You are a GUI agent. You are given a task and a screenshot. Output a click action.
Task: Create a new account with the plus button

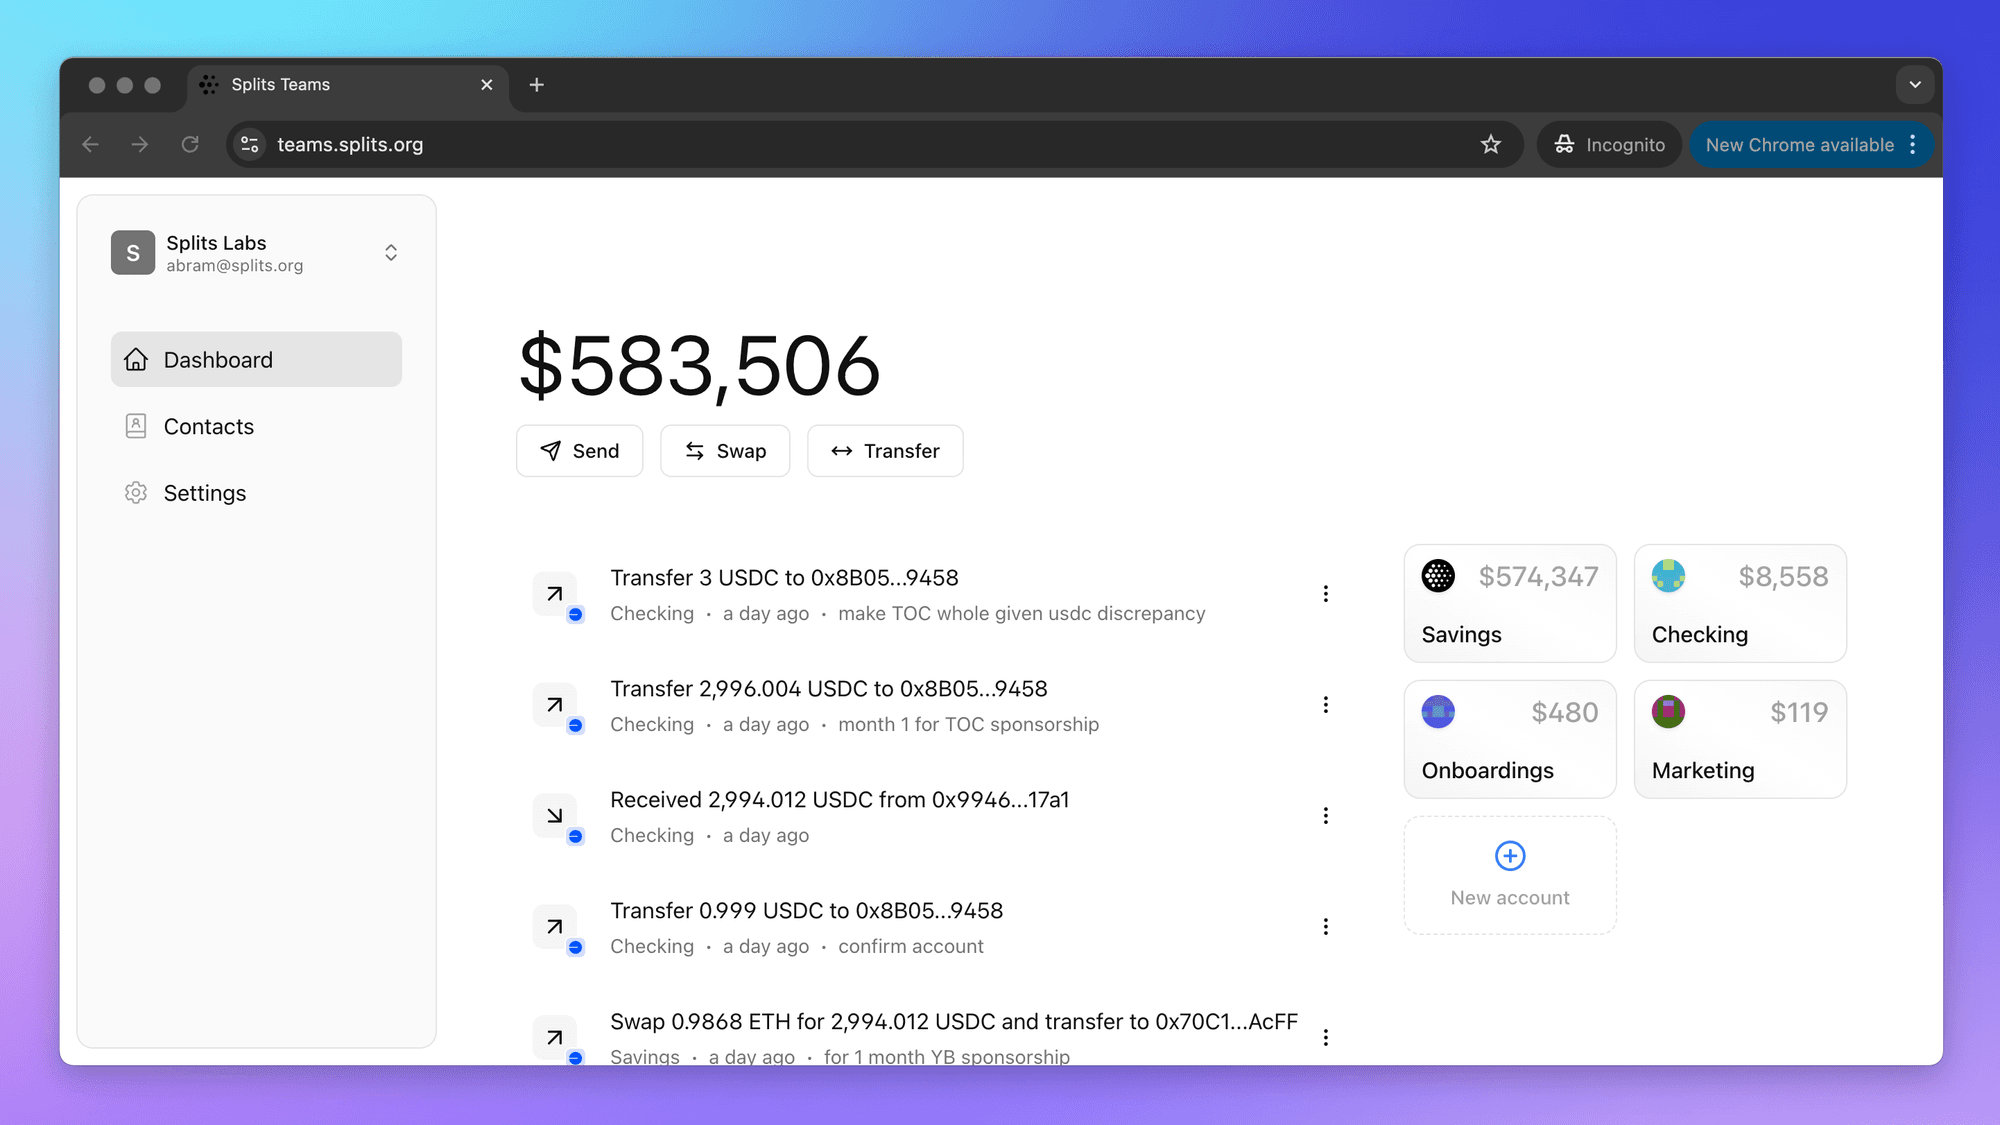click(x=1509, y=856)
